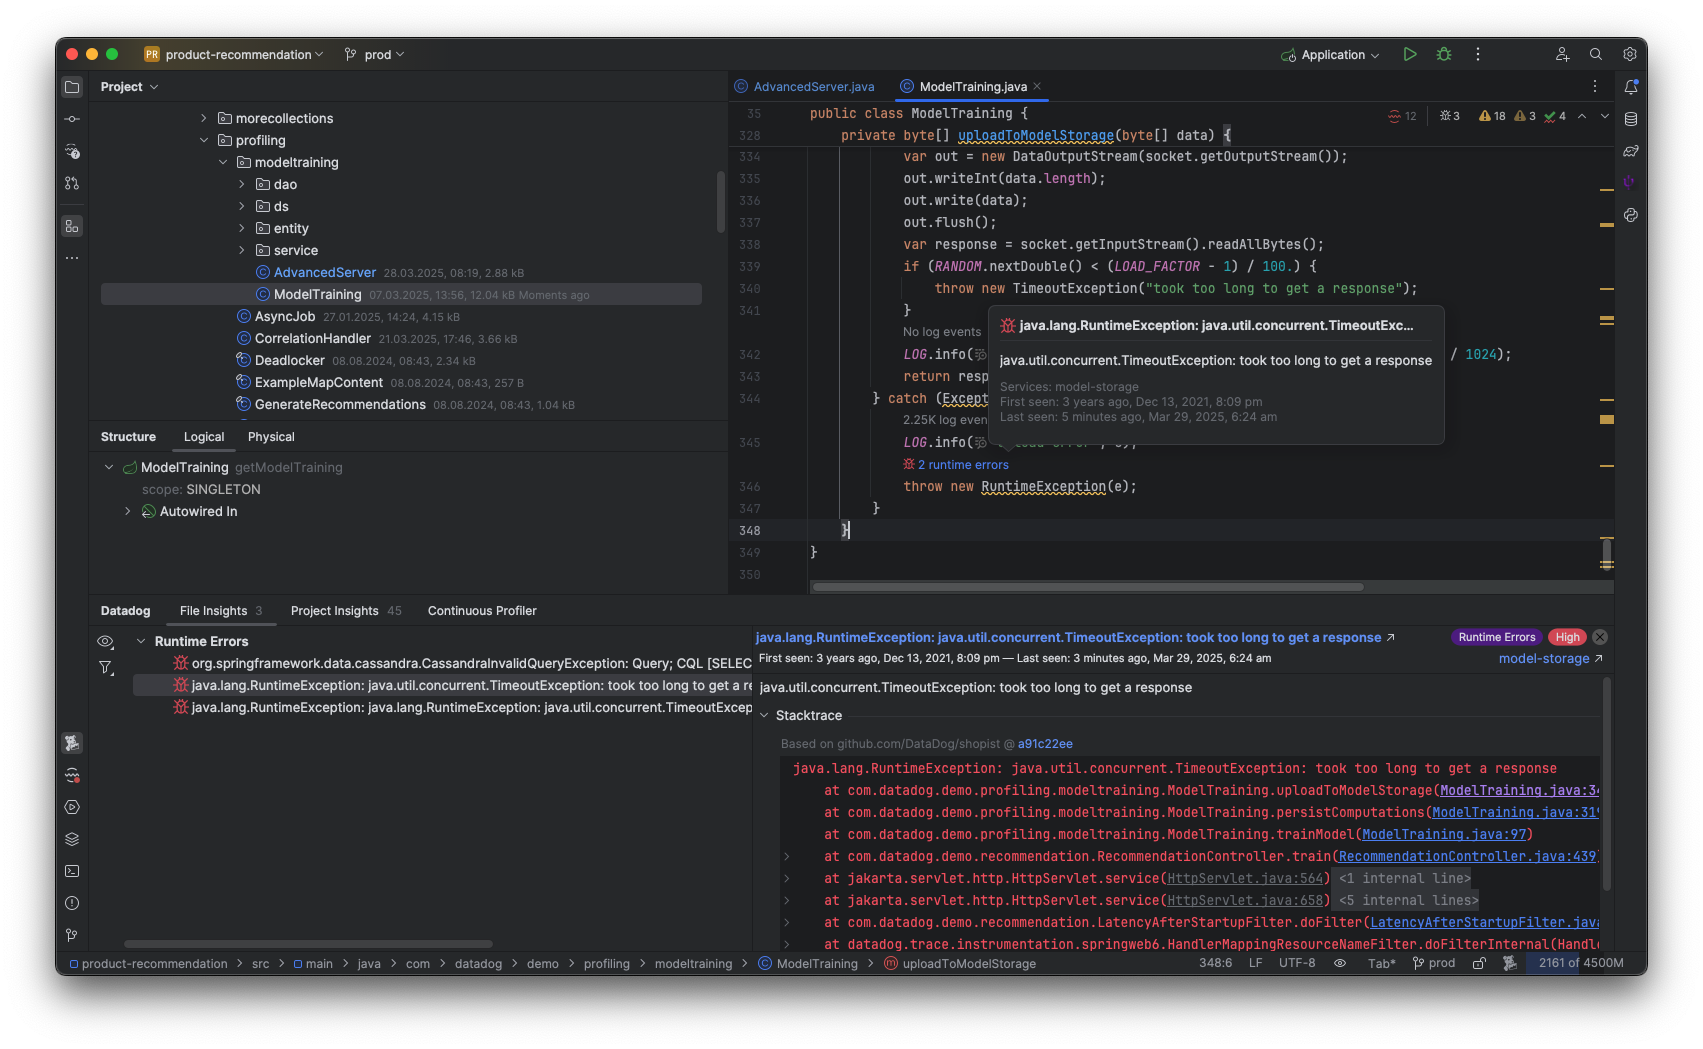Open the Database tool window
The width and height of the screenshot is (1703, 1049).
1631,119
